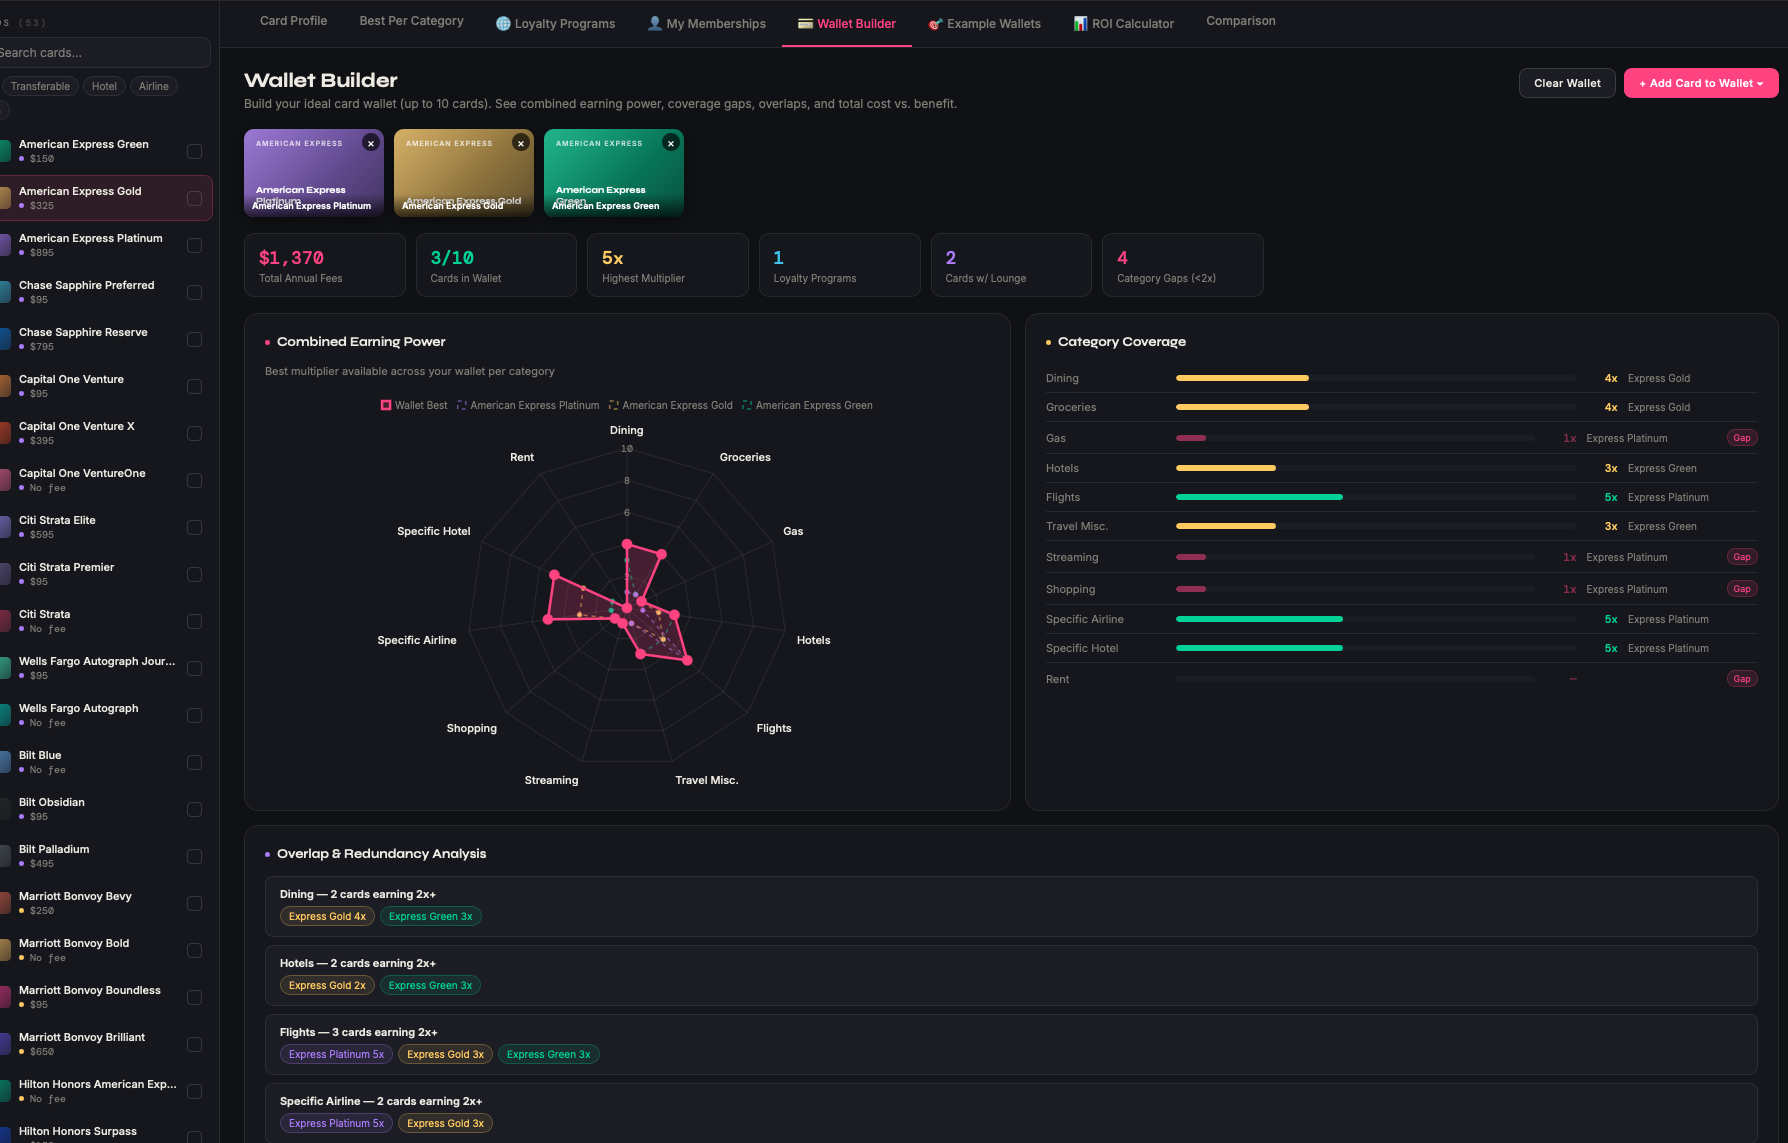The image size is (1788, 1143).
Task: Click Express Gold 4x tag under Dining overlap
Action: 327,916
